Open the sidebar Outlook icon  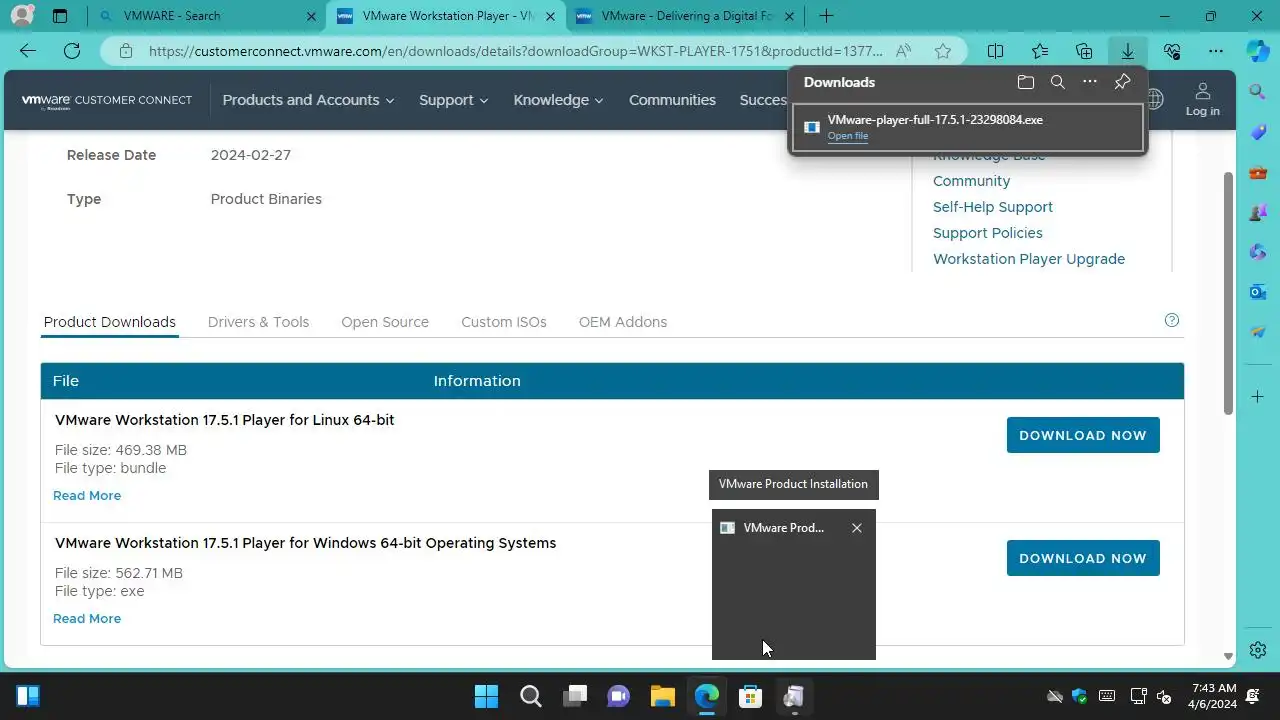click(x=1258, y=291)
